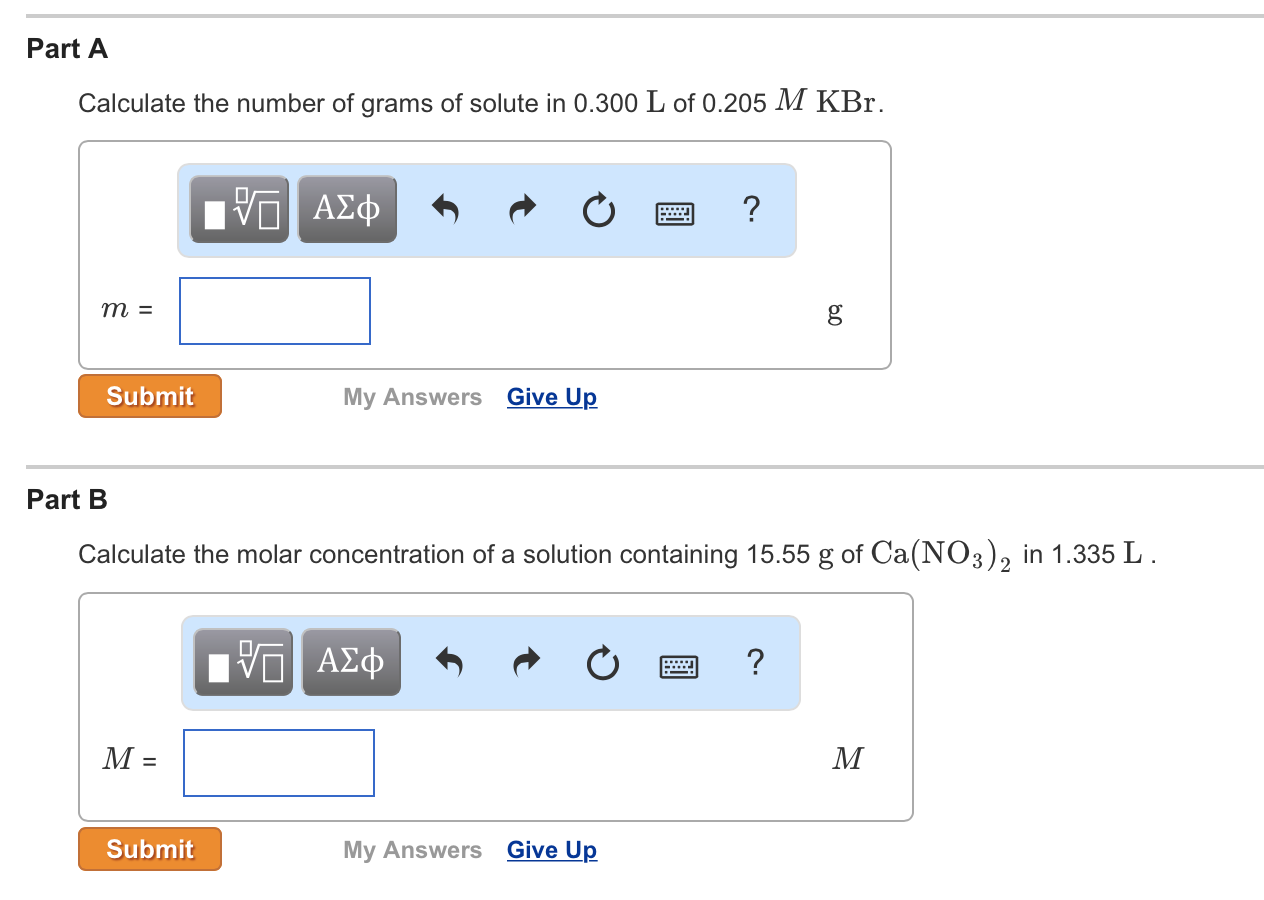The image size is (1264, 900).
Task: Open the Greek symbols ΑΣΦ palette in Part A
Action: 347,209
